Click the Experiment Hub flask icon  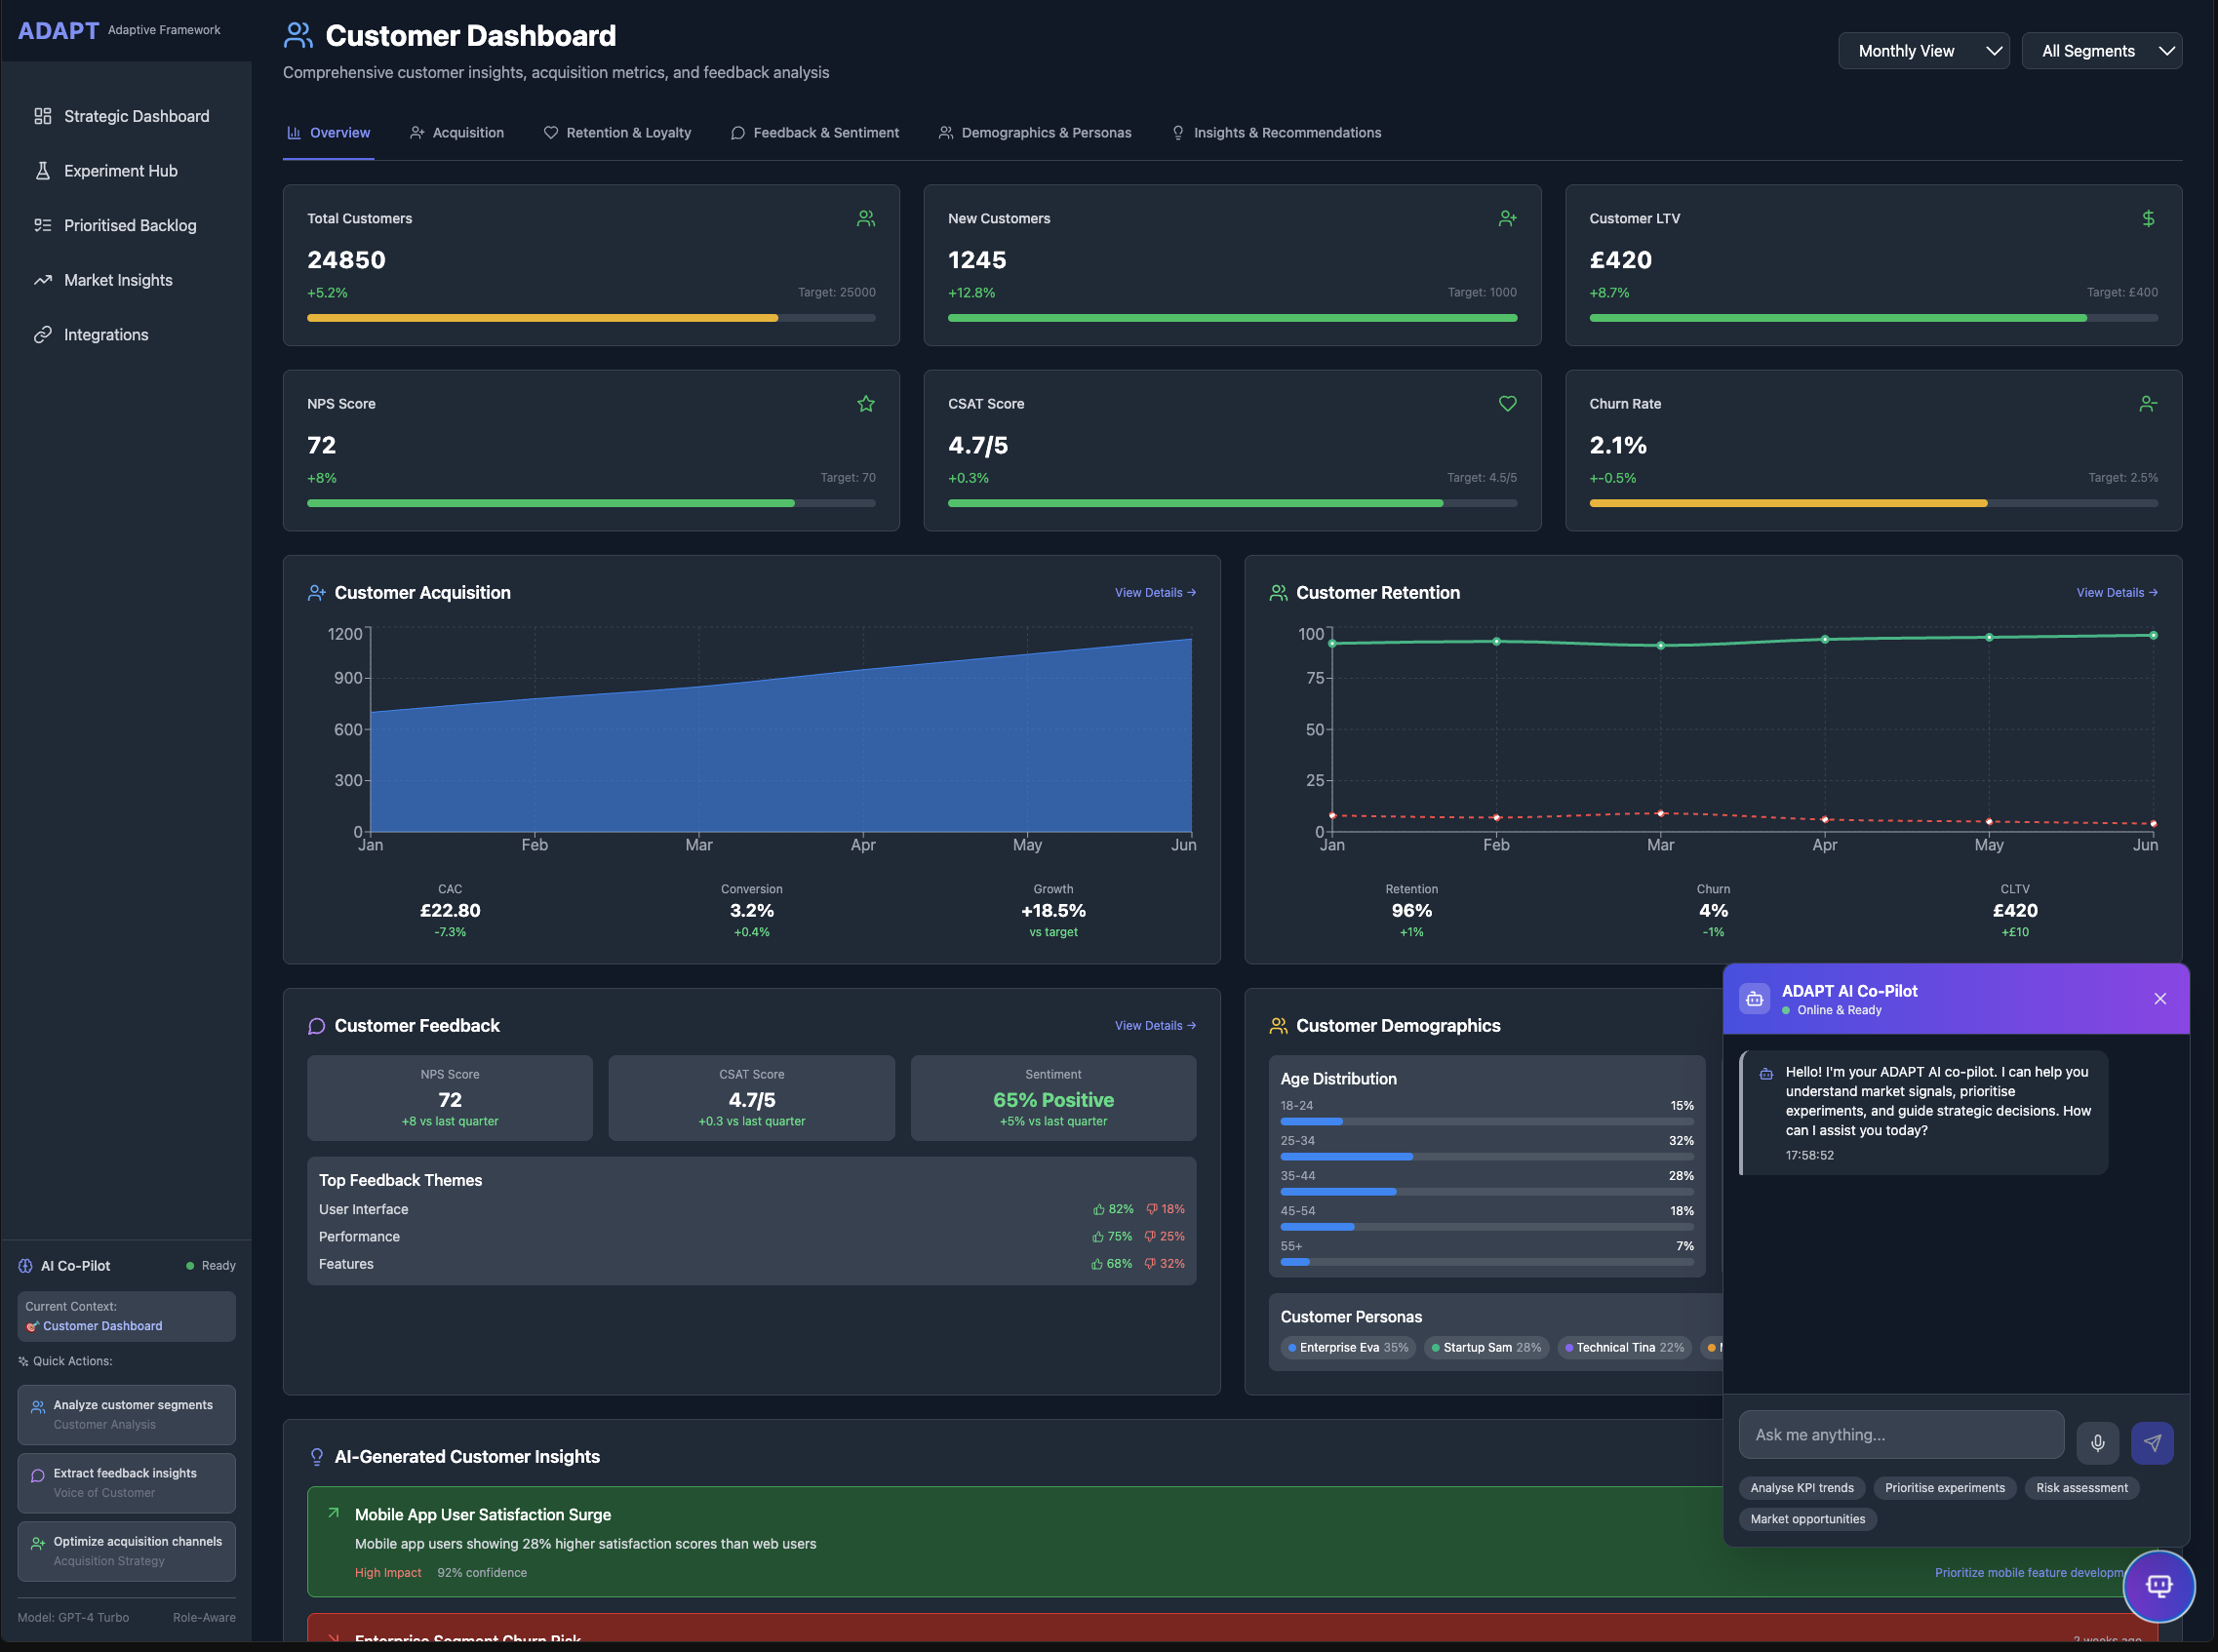42,171
